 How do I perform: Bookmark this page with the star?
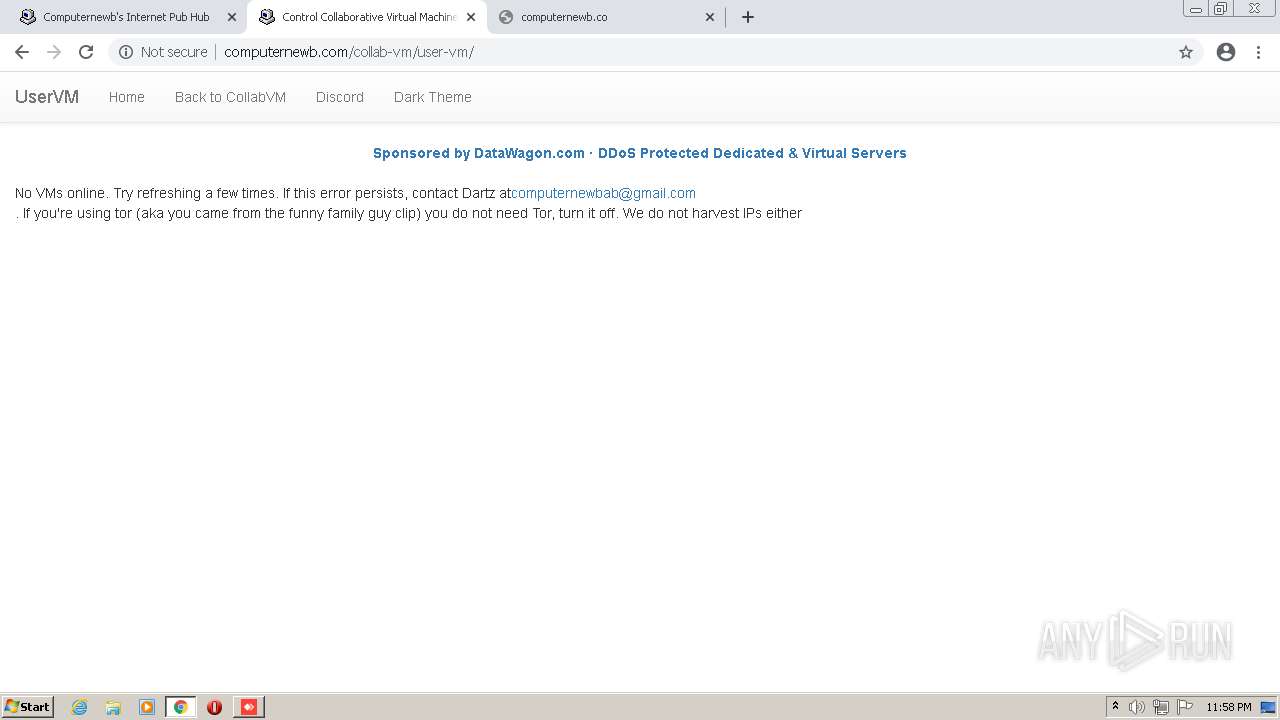coord(1186,52)
